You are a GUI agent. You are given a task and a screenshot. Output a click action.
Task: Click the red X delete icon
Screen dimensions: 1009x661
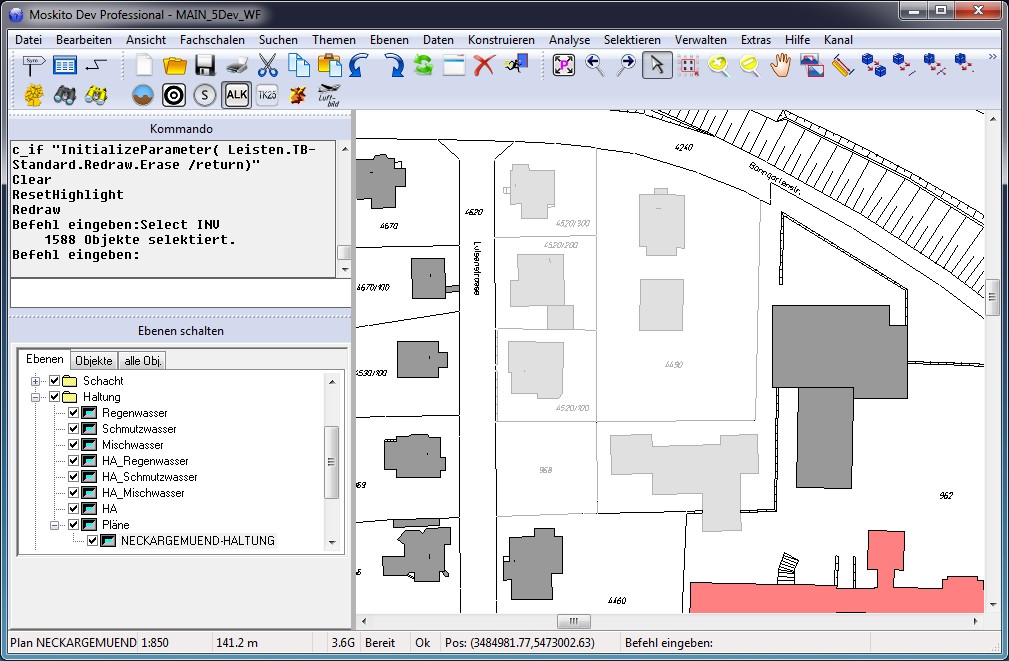pyautogui.click(x=484, y=66)
